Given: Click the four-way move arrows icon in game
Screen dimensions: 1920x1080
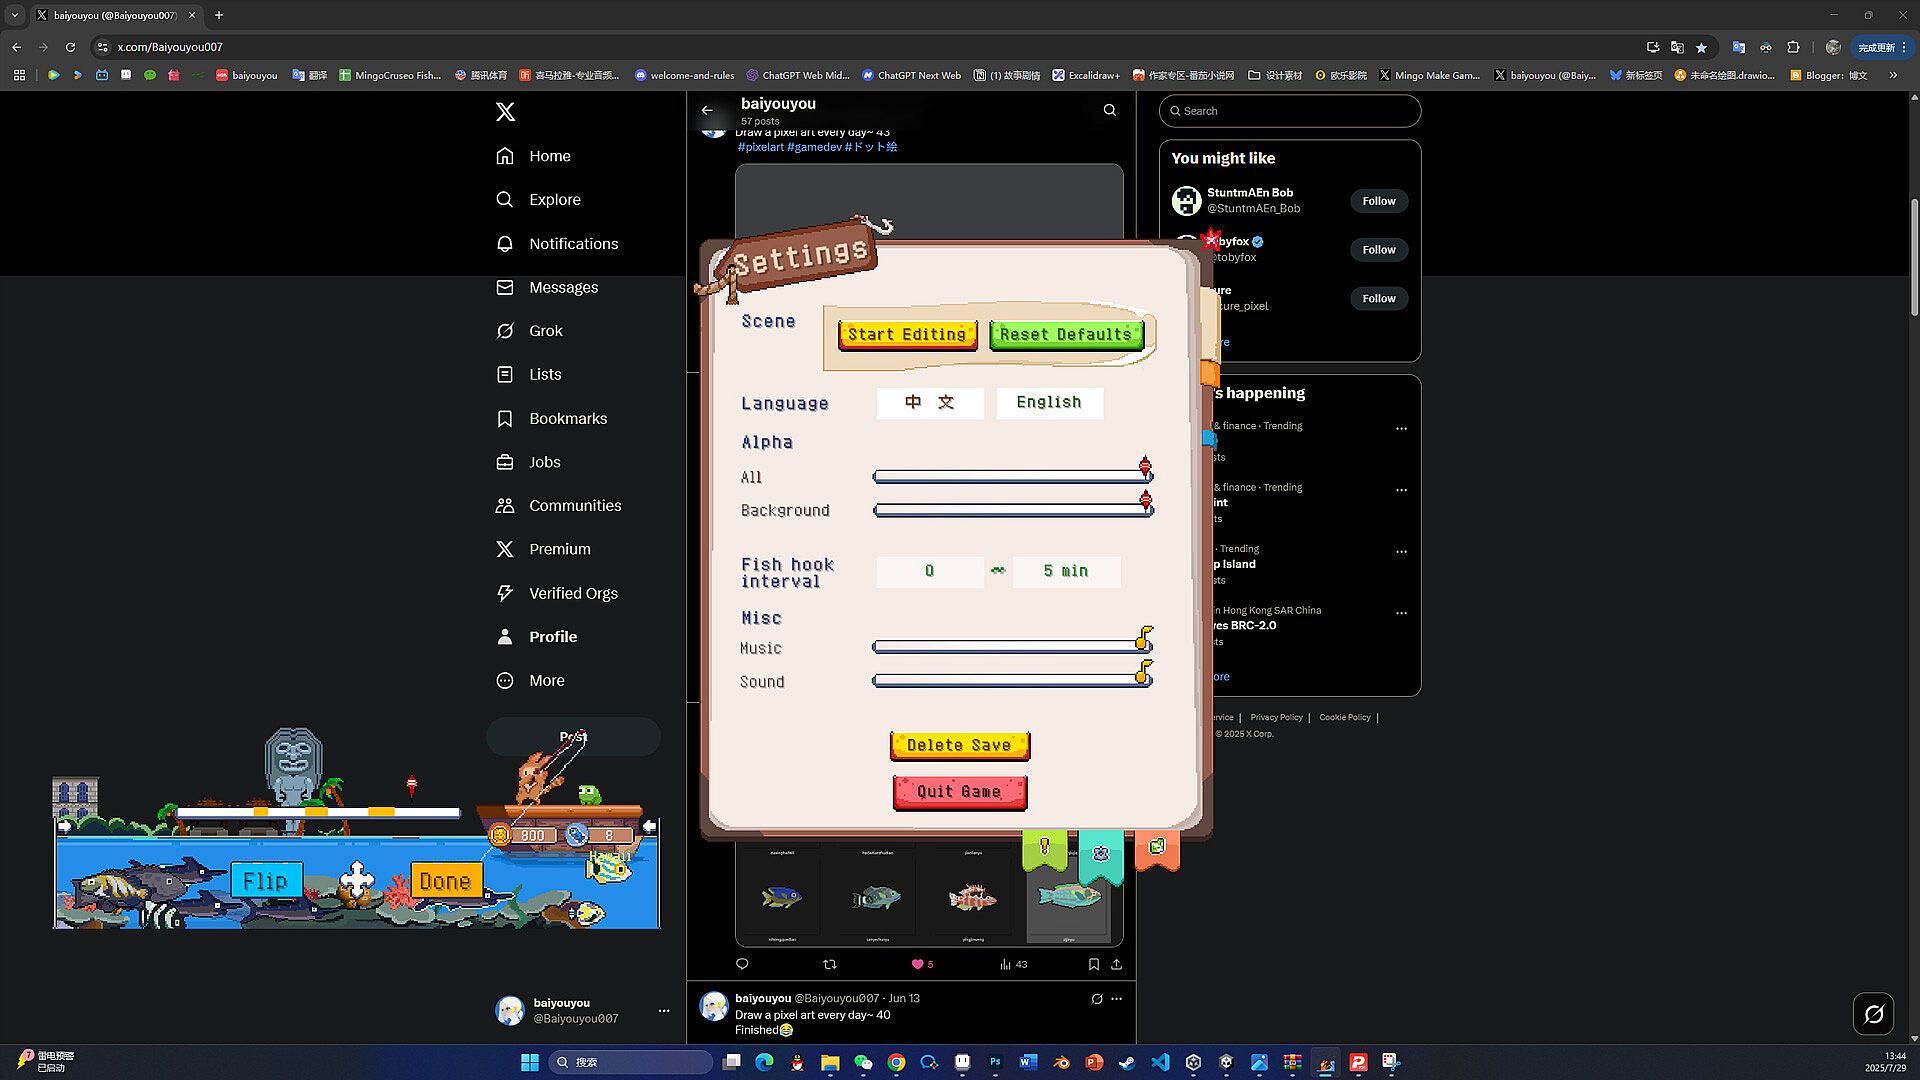Looking at the screenshot, I should (356, 880).
